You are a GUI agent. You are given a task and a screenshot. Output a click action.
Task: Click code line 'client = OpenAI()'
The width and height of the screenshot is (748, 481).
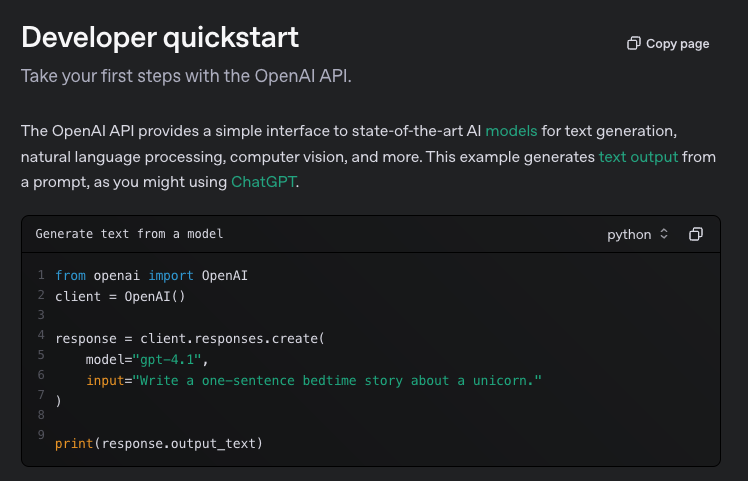tap(120, 296)
